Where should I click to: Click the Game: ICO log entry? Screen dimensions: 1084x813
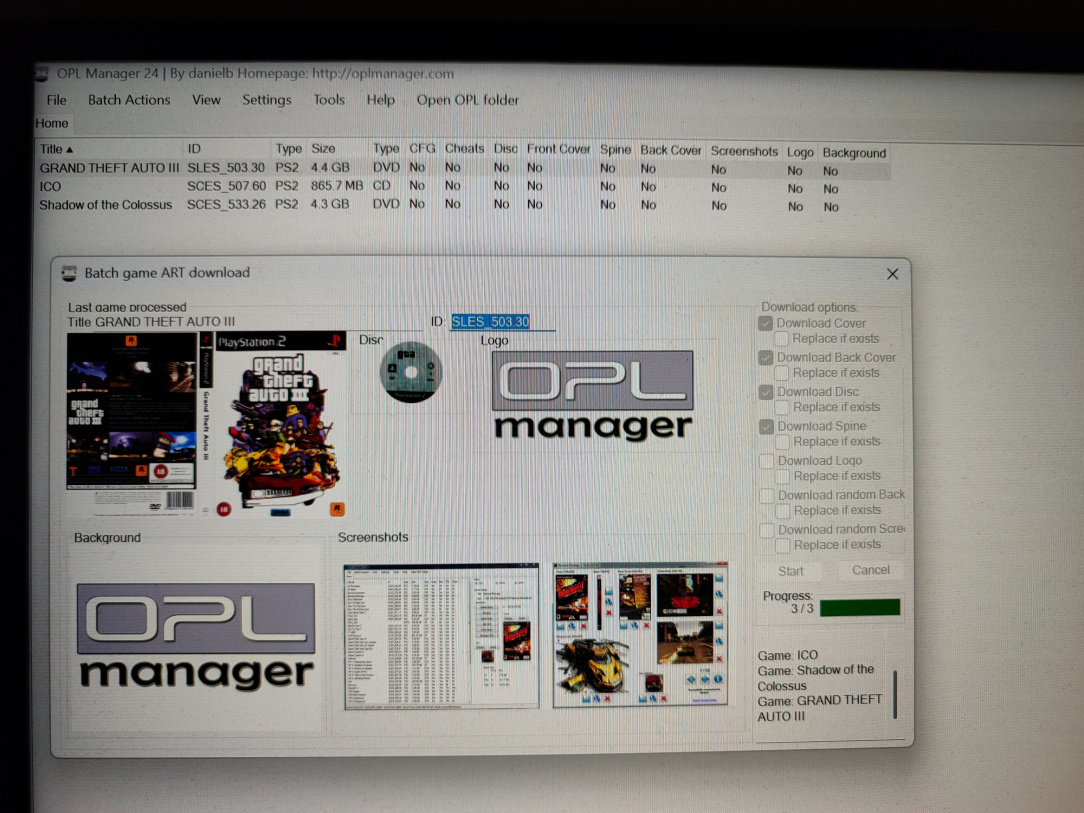point(787,655)
